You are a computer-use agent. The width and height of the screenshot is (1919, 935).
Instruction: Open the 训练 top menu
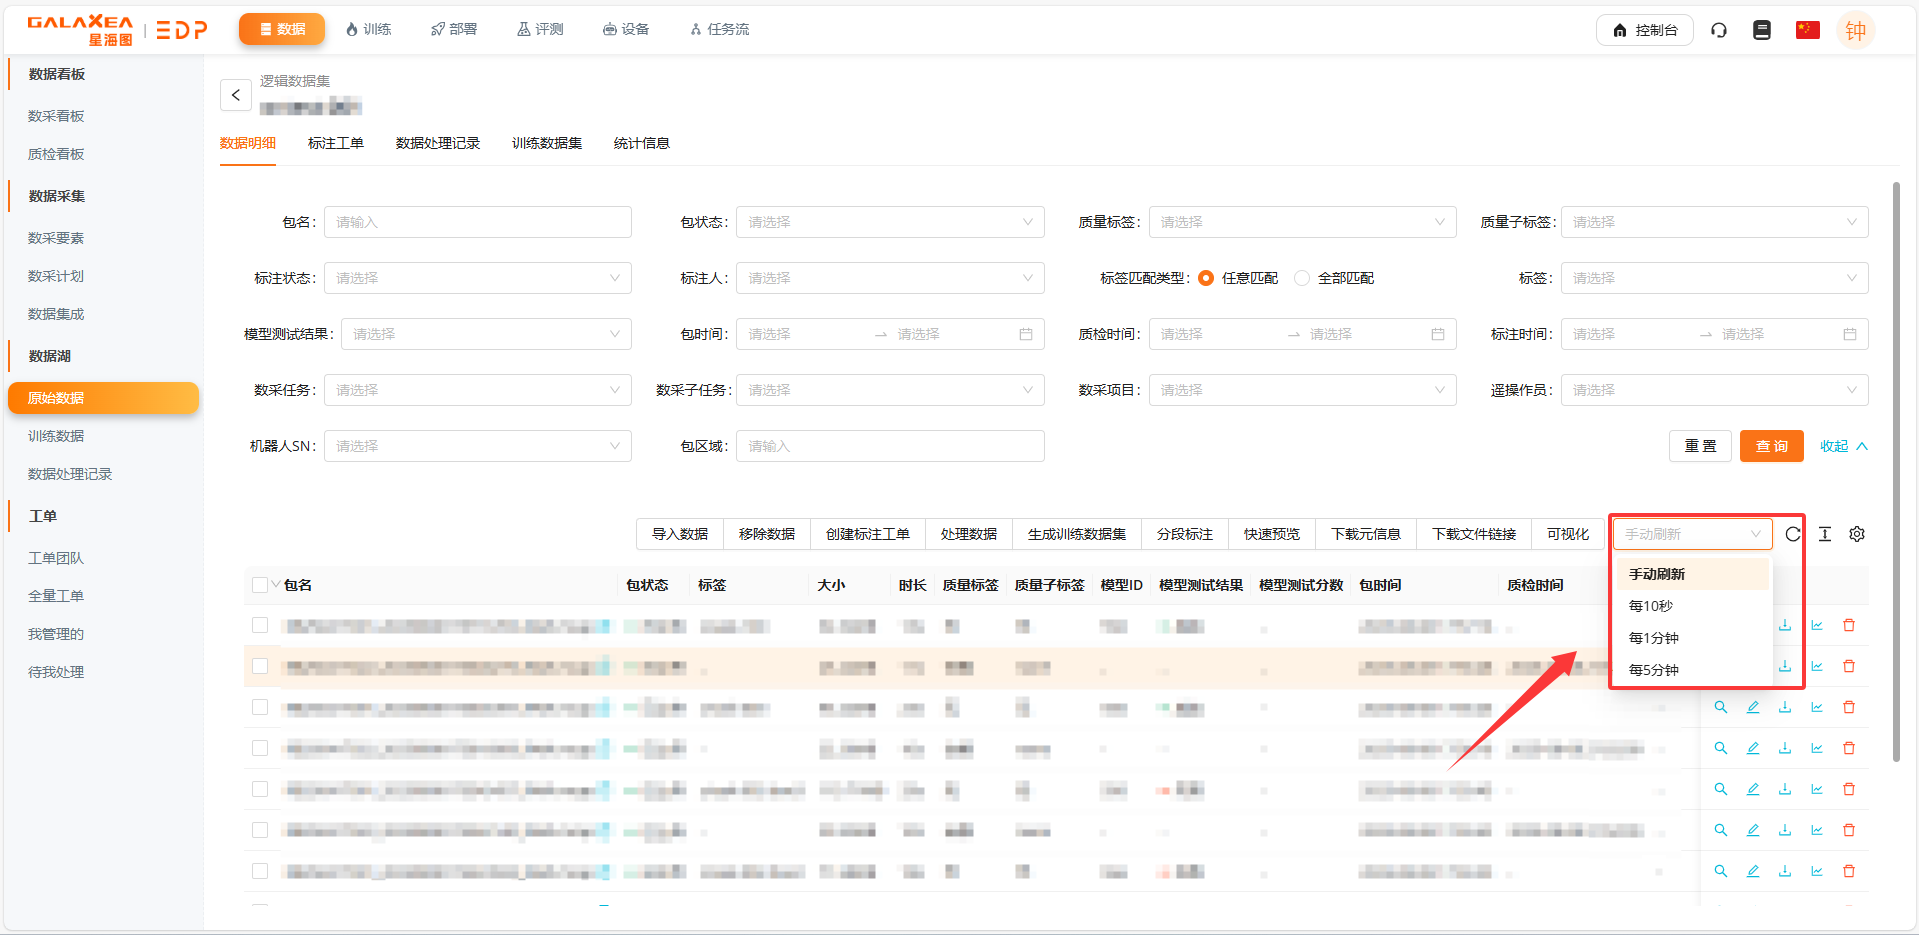point(368,30)
